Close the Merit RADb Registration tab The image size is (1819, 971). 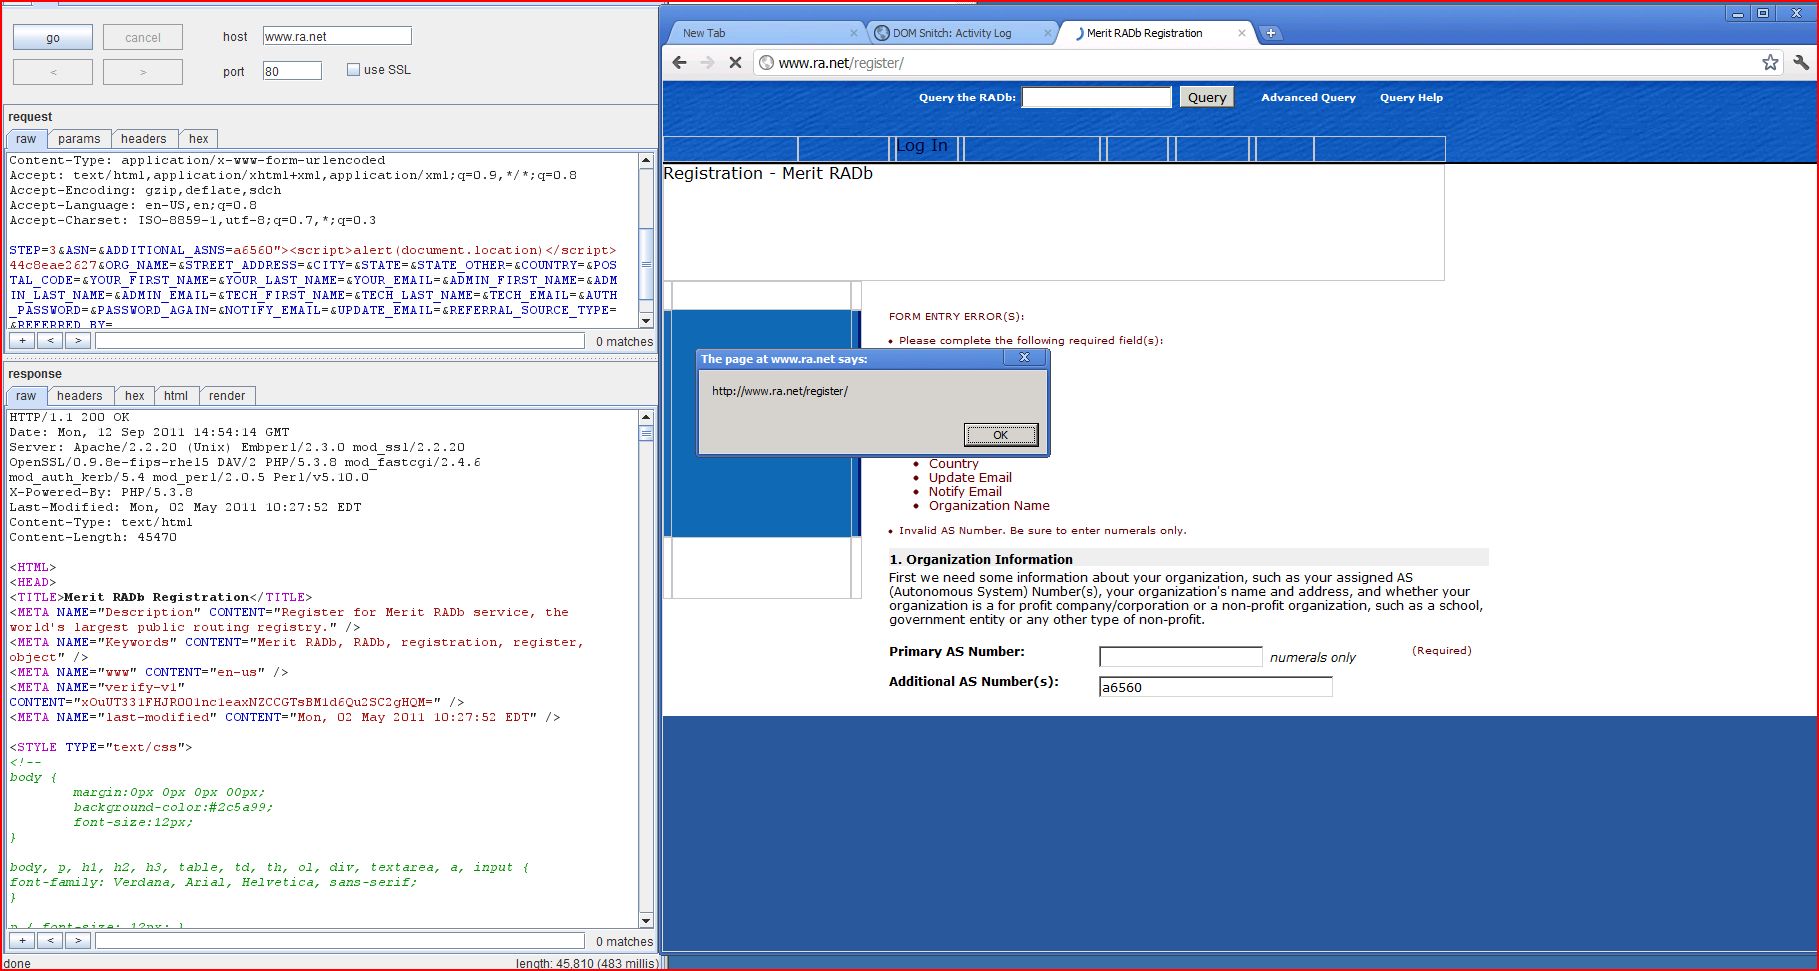coord(1241,33)
